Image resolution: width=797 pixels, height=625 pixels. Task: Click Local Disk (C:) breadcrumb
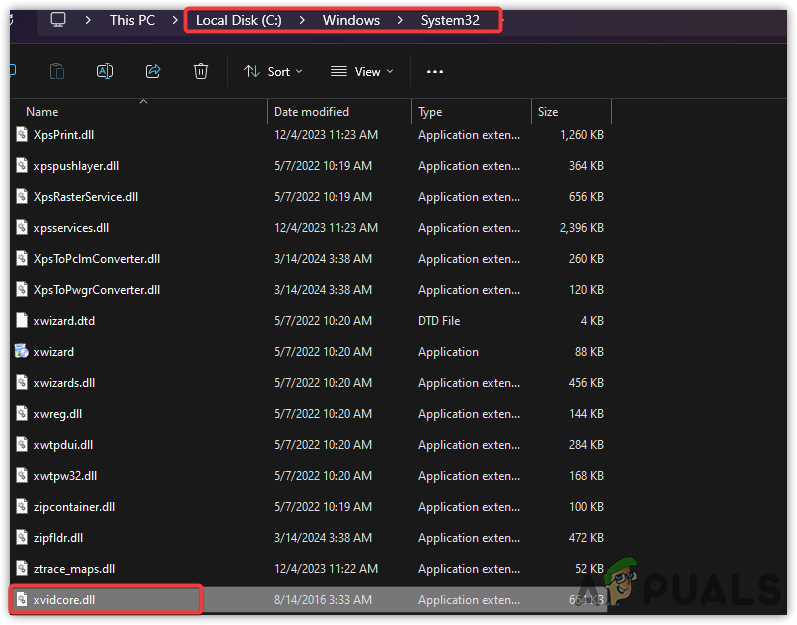point(238,20)
